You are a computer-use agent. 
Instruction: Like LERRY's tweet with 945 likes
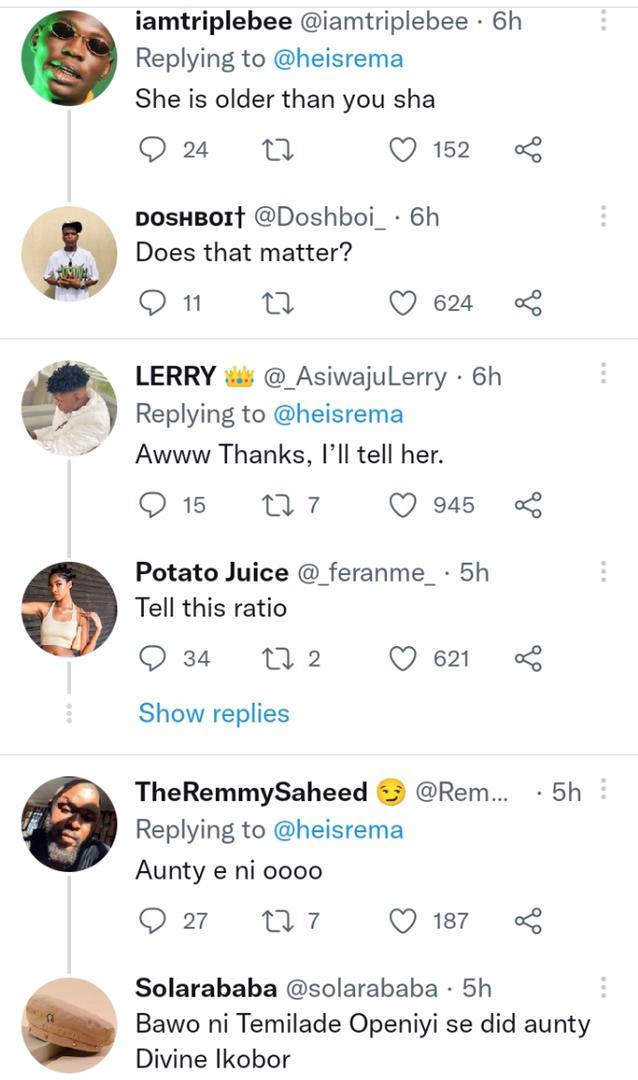403,505
